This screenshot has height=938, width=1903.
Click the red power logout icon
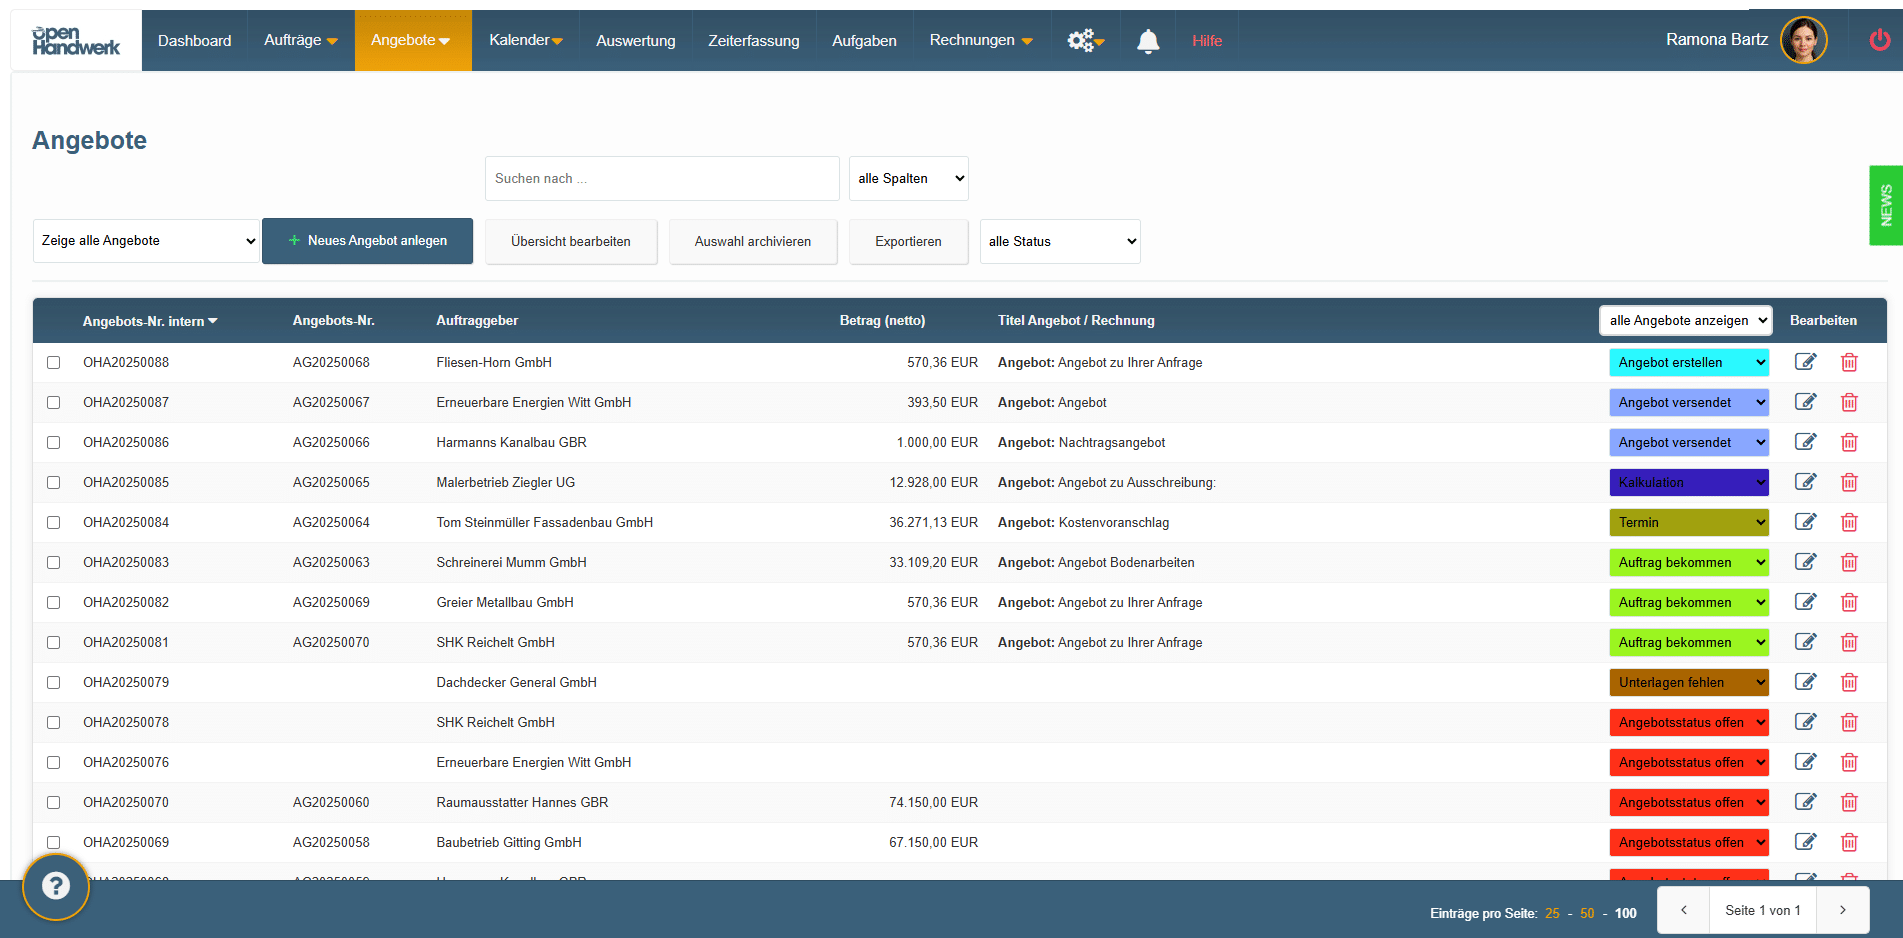click(x=1879, y=40)
